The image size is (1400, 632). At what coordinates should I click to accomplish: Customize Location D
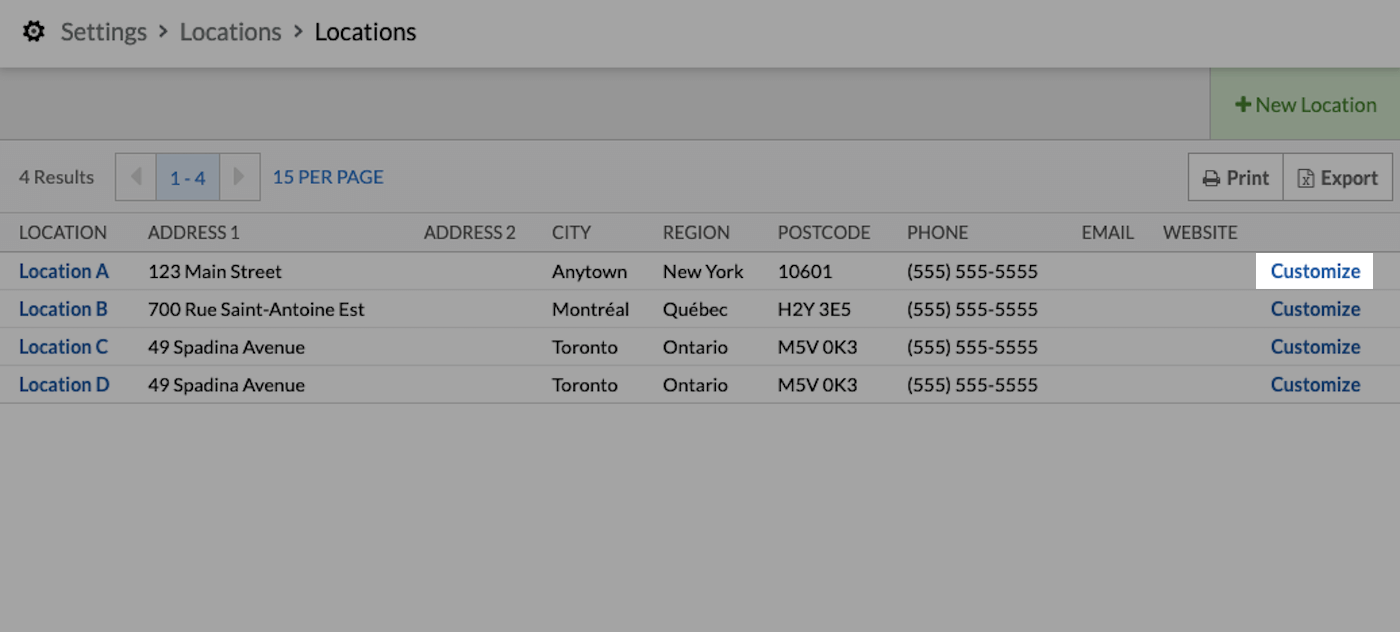point(1315,385)
